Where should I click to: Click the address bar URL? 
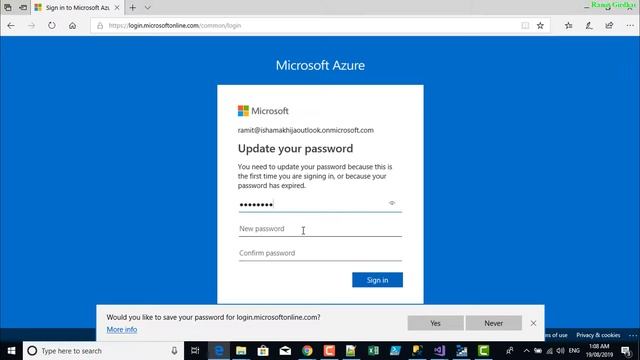[175, 25]
